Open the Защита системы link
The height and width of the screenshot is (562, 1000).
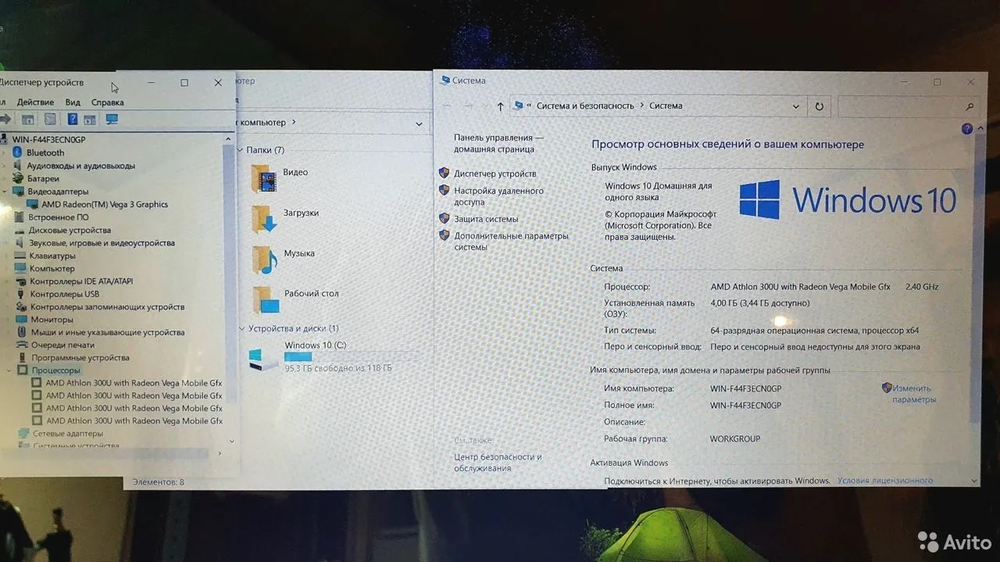point(485,219)
